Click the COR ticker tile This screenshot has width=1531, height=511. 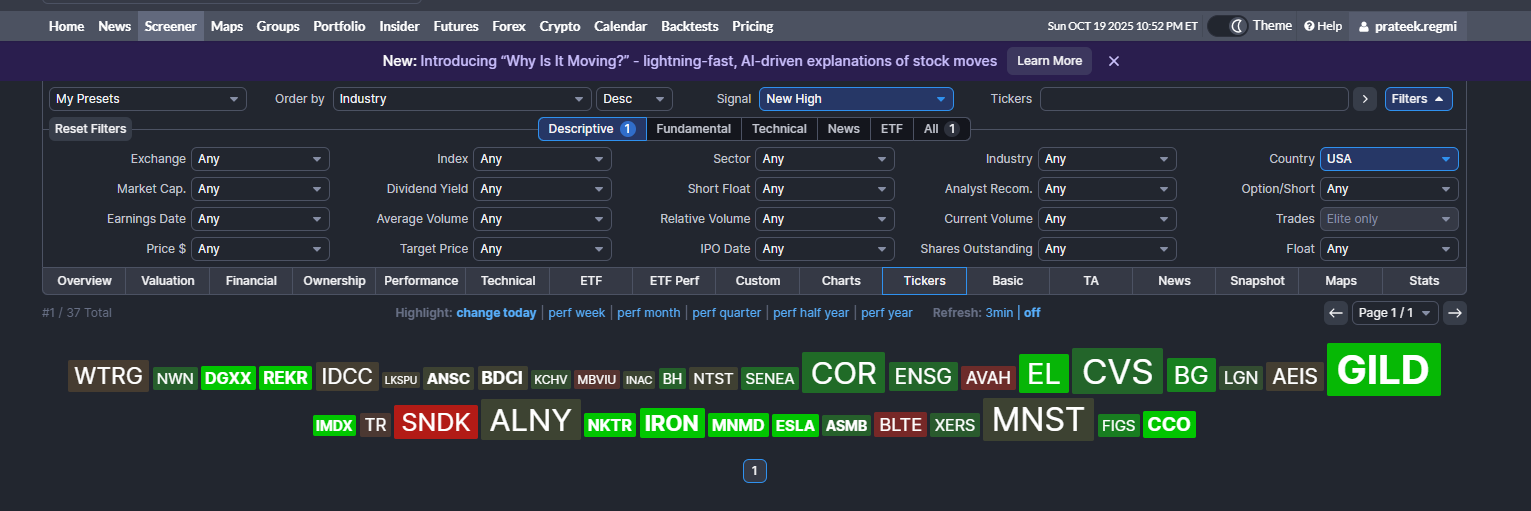(843, 373)
